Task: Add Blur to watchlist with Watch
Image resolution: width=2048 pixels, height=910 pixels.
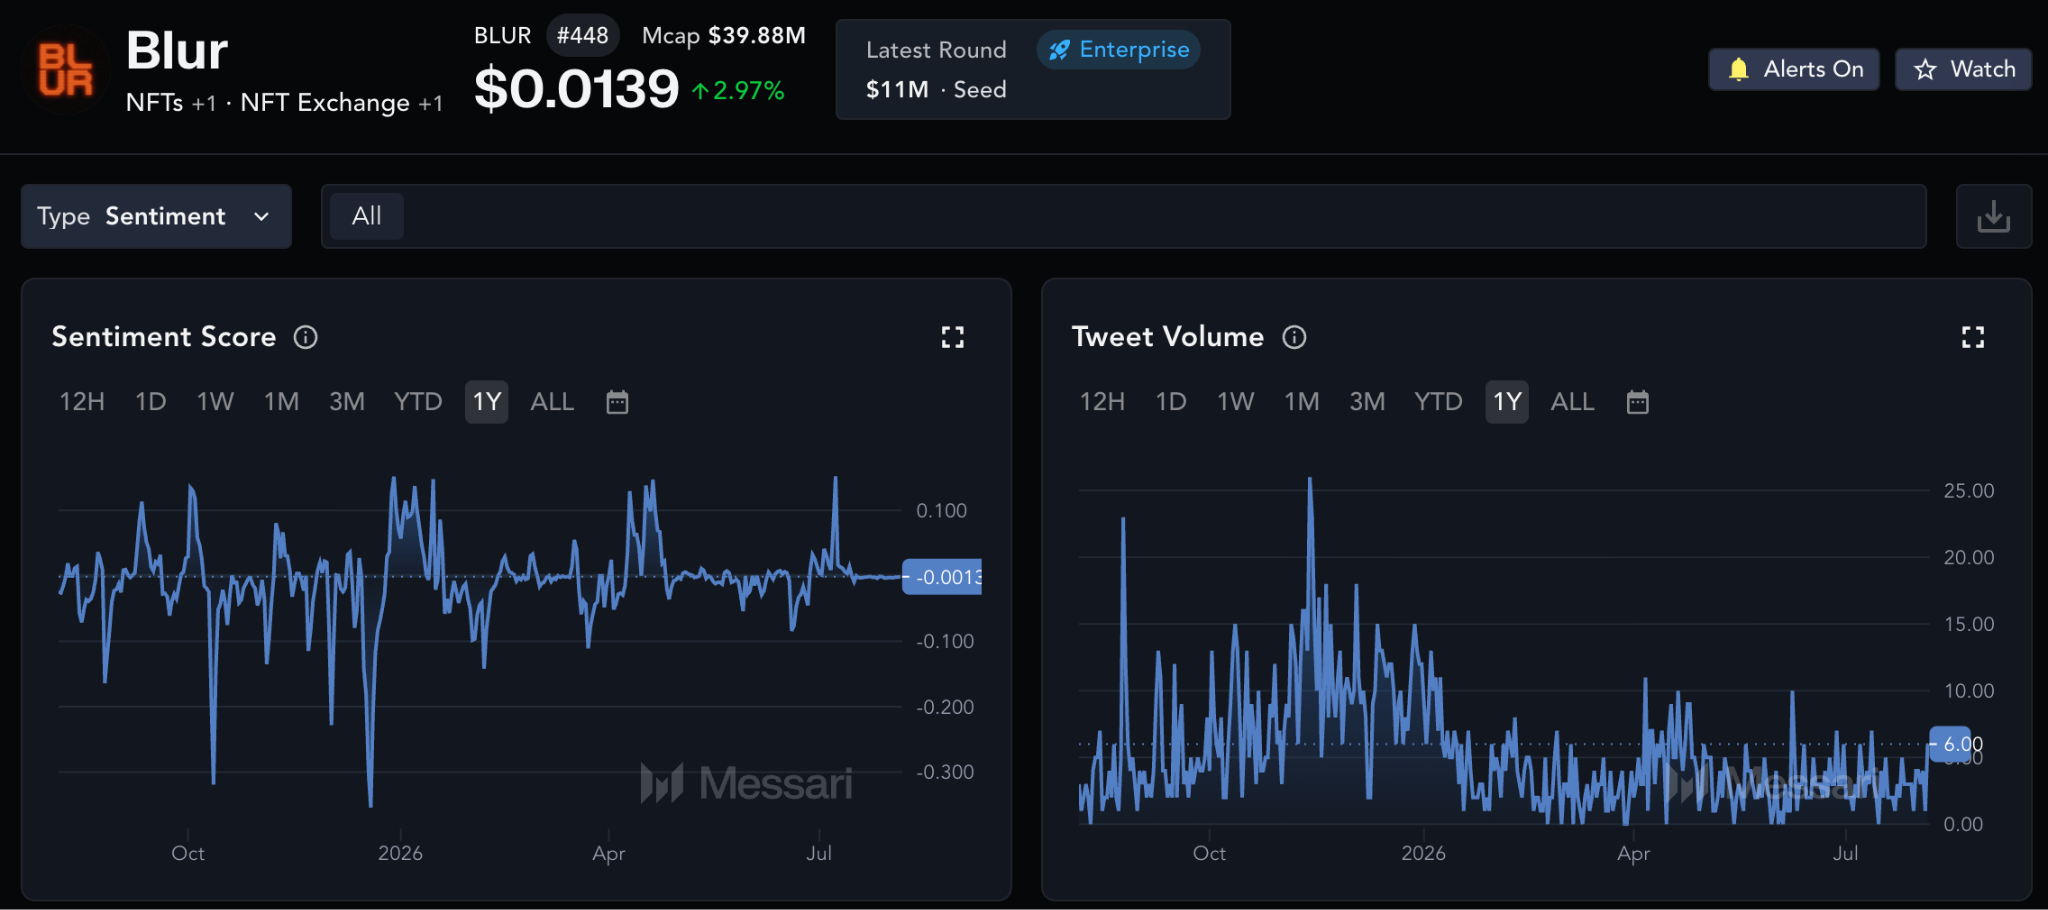Action: click(1964, 69)
